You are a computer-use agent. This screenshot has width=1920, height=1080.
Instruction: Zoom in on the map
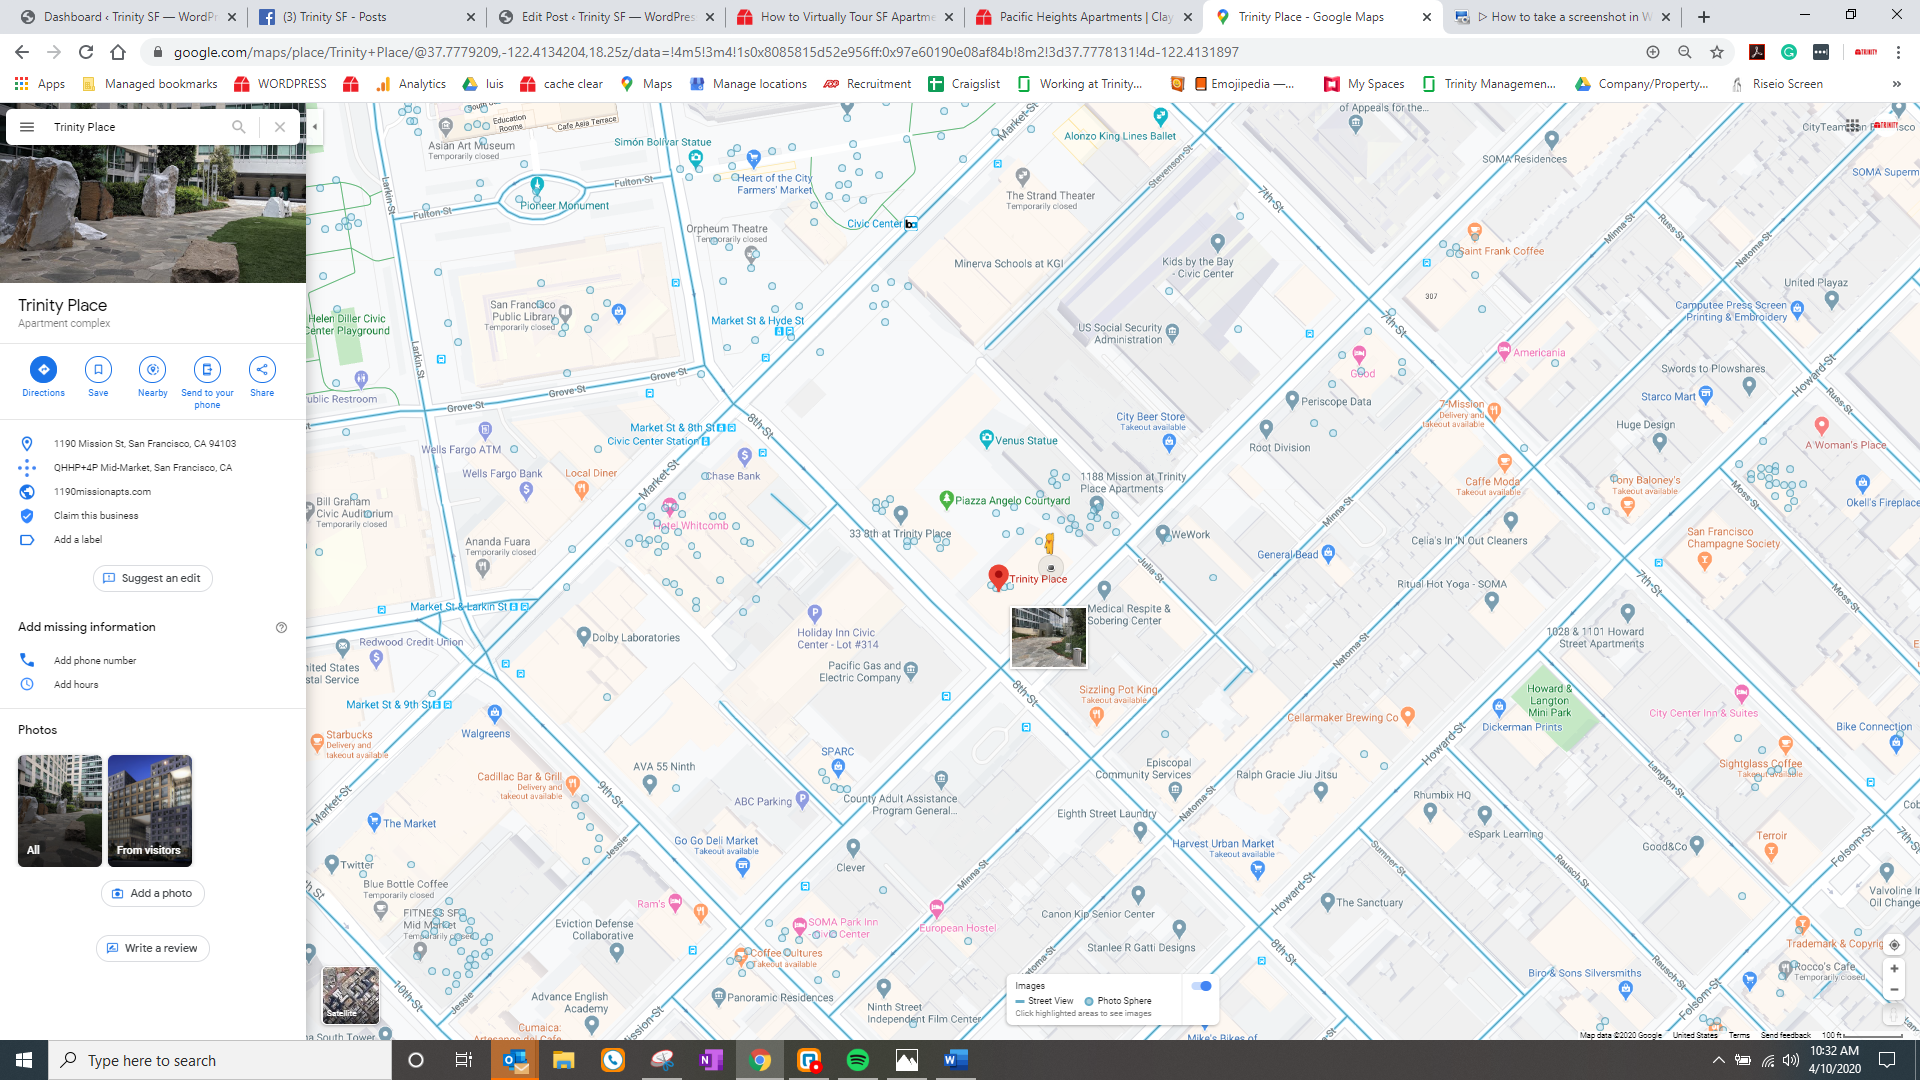point(1894,969)
